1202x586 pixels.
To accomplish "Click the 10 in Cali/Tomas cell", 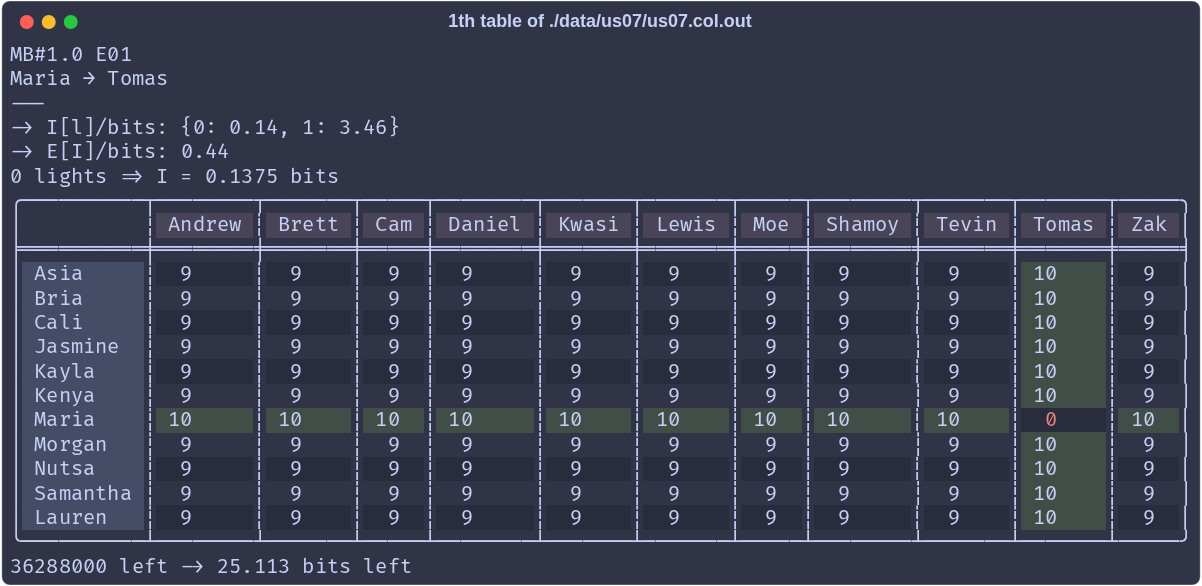I will pos(1045,322).
